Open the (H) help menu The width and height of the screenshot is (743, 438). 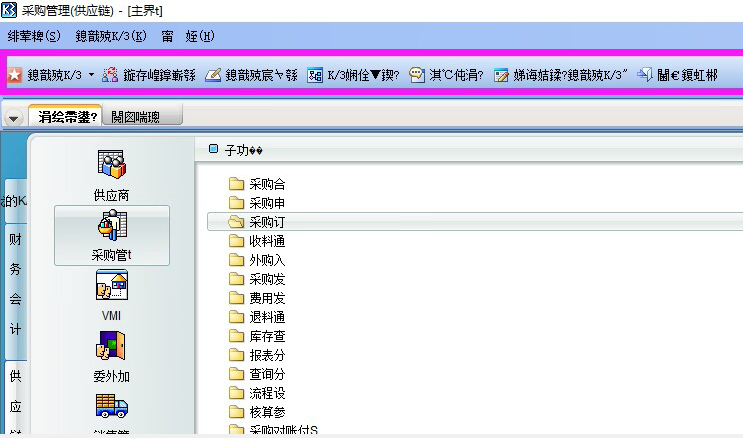click(201, 36)
